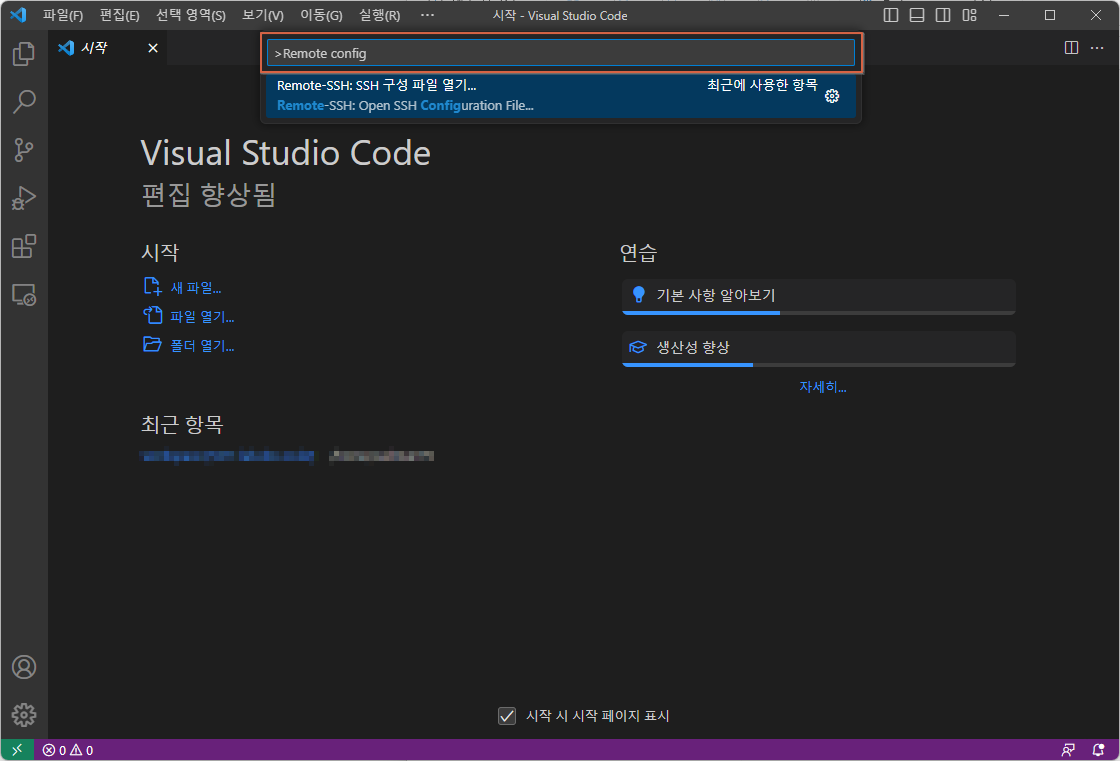Viewport: 1120px width, 761px height.
Task: Click the green remote window indicator
Action: click(17, 750)
